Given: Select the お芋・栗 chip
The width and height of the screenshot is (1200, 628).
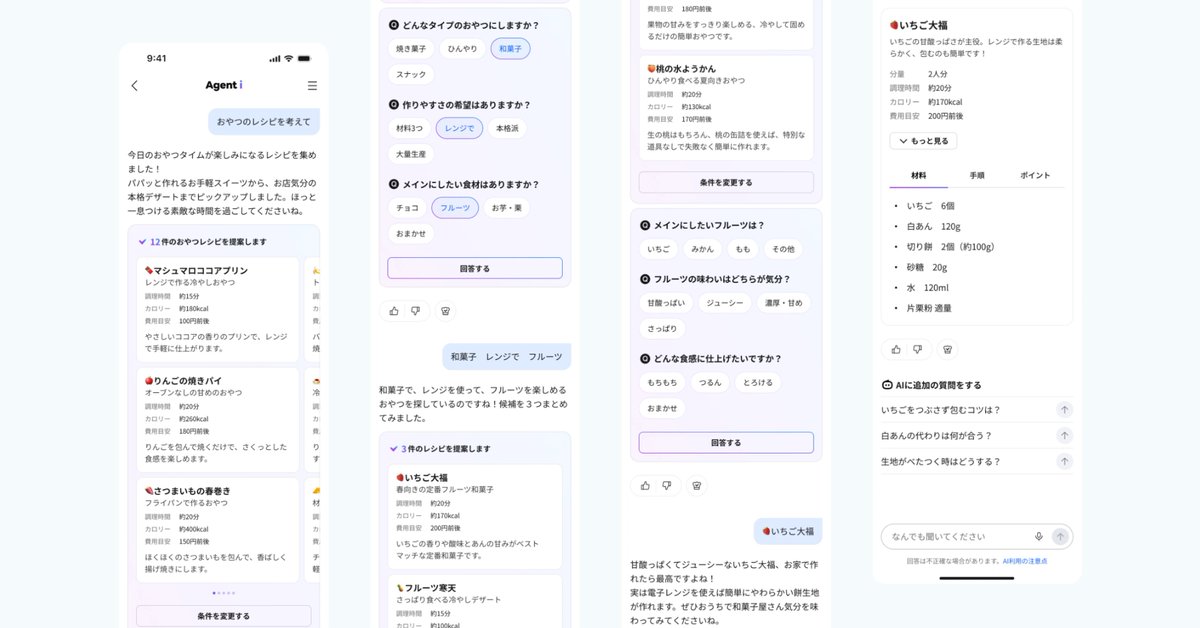Looking at the screenshot, I should tap(508, 208).
